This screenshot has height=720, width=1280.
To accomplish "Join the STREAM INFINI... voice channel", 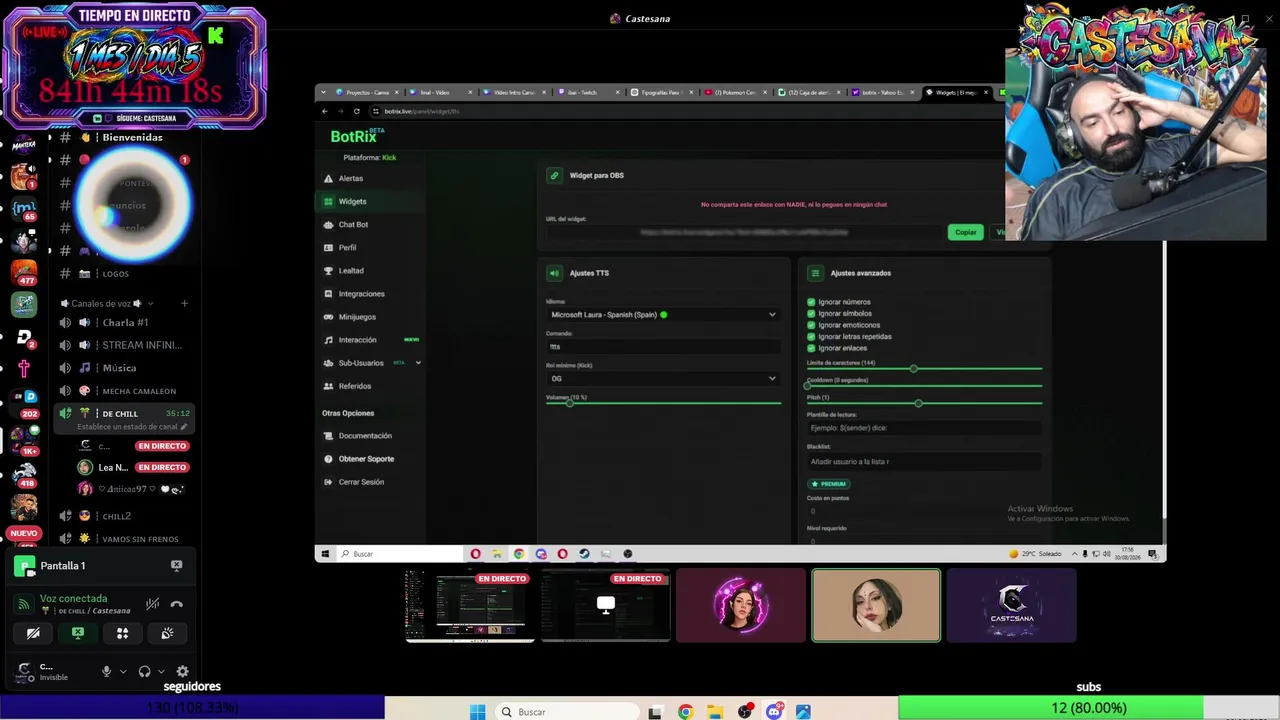I will pyautogui.click(x=125, y=345).
